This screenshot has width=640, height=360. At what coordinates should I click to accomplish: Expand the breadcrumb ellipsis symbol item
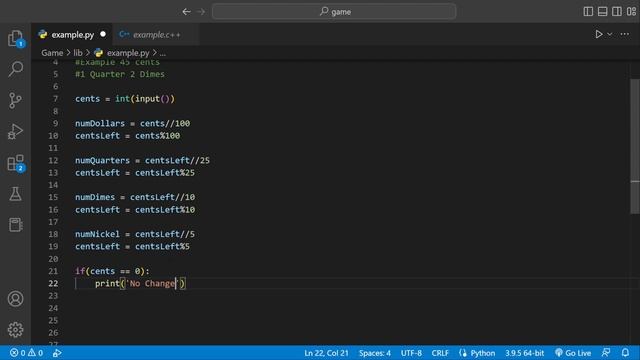[x=163, y=53]
